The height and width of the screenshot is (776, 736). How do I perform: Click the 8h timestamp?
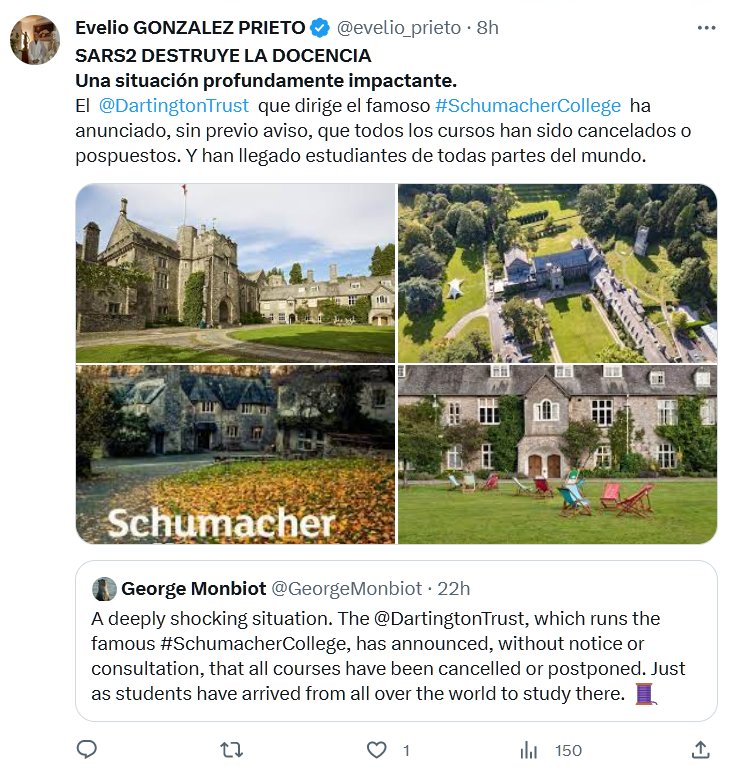point(487,28)
